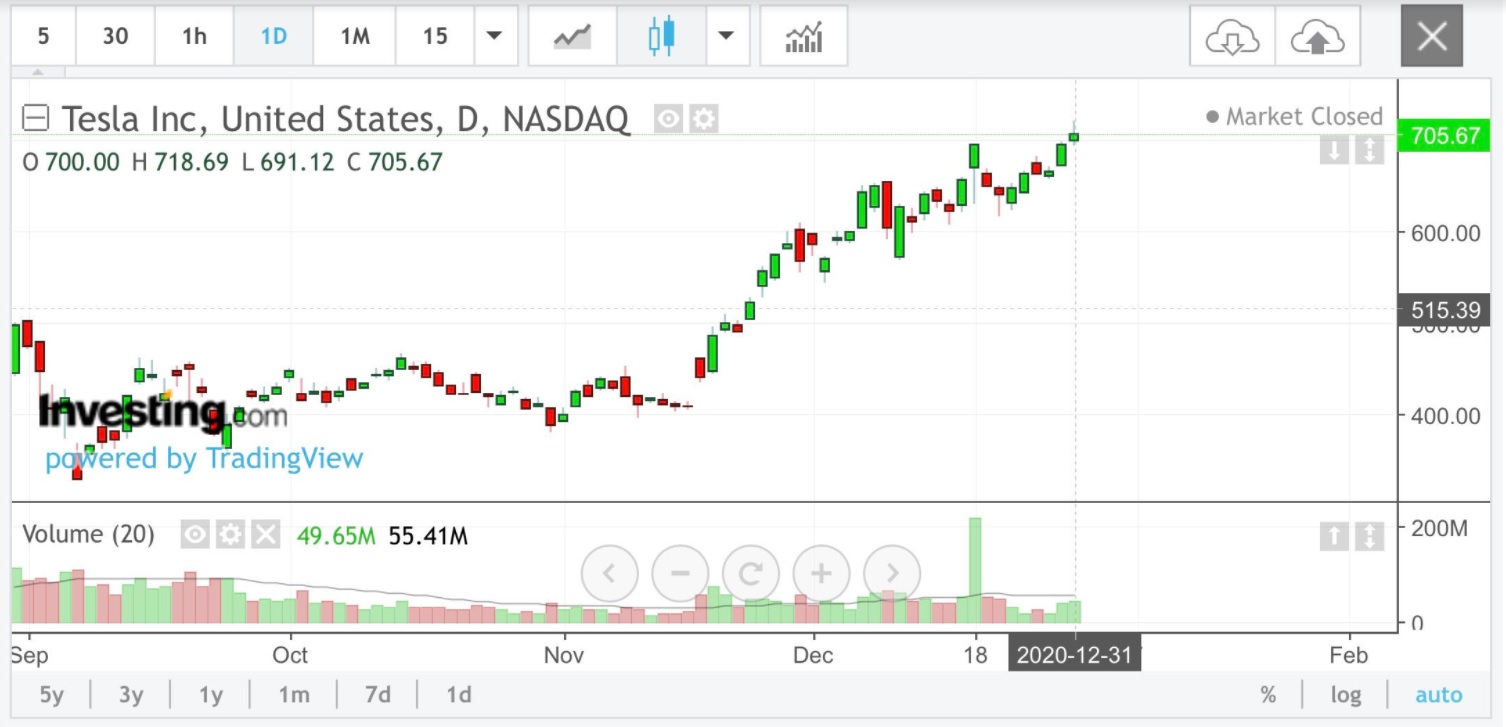This screenshot has width=1506, height=727.
Task: Switch to line chart style
Action: (x=572, y=36)
